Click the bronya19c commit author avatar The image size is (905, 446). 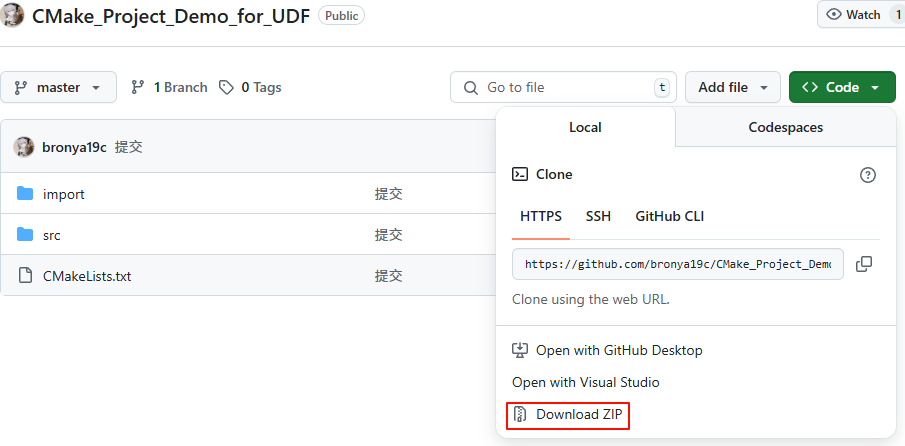click(x=24, y=147)
